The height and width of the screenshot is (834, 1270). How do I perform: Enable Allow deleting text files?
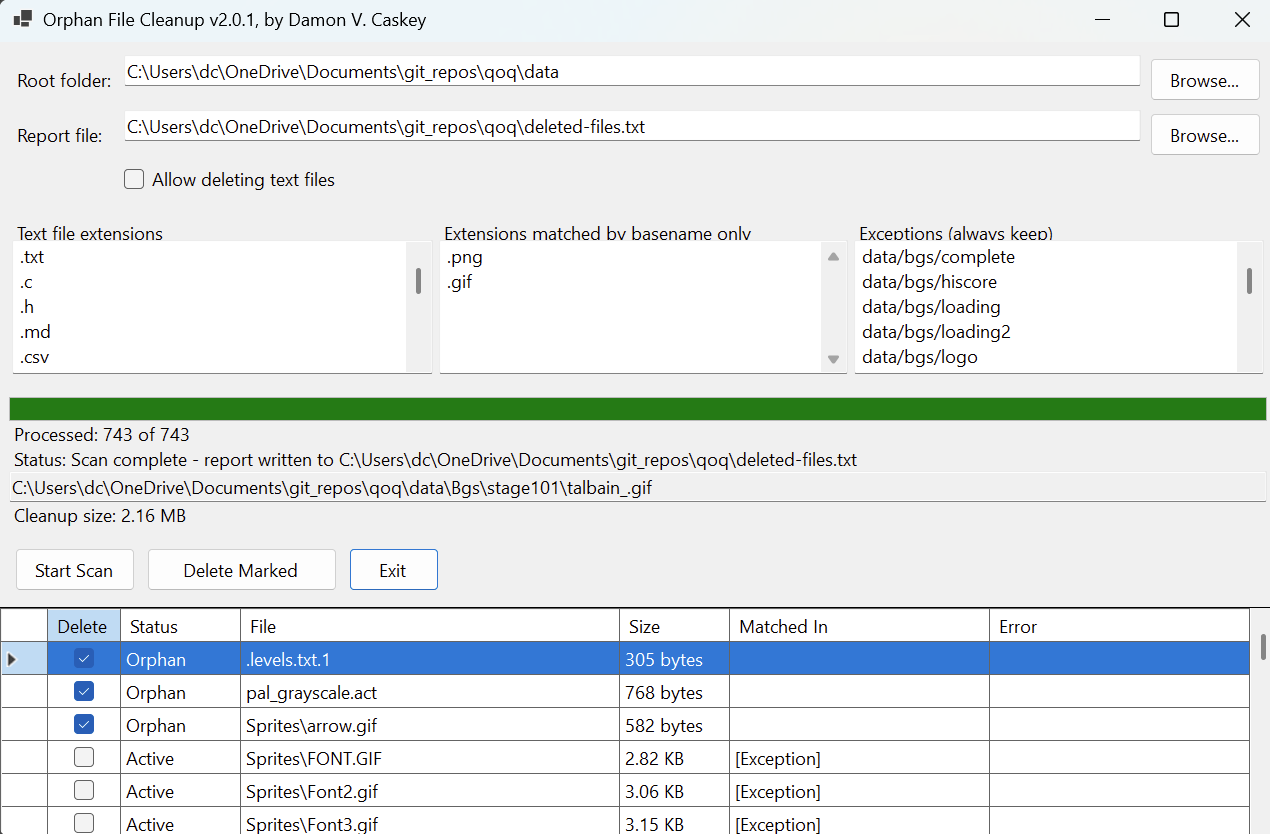[134, 180]
